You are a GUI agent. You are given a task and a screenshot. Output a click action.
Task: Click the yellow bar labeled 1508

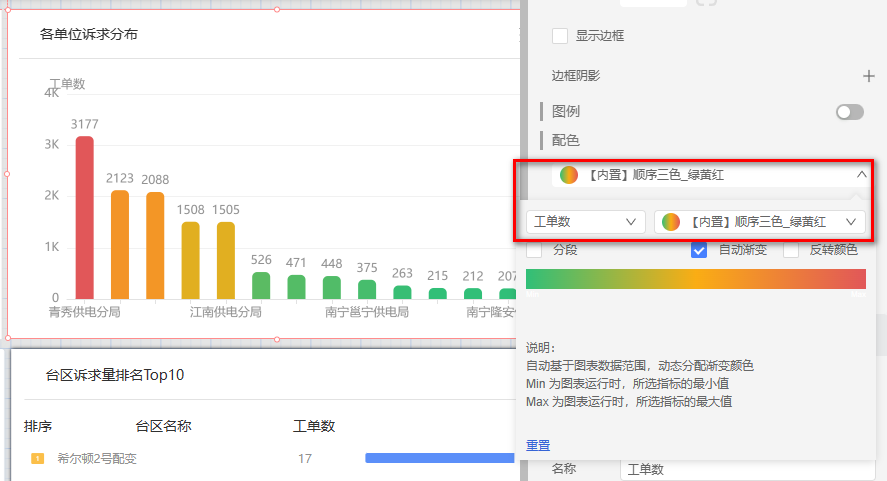tap(190, 260)
